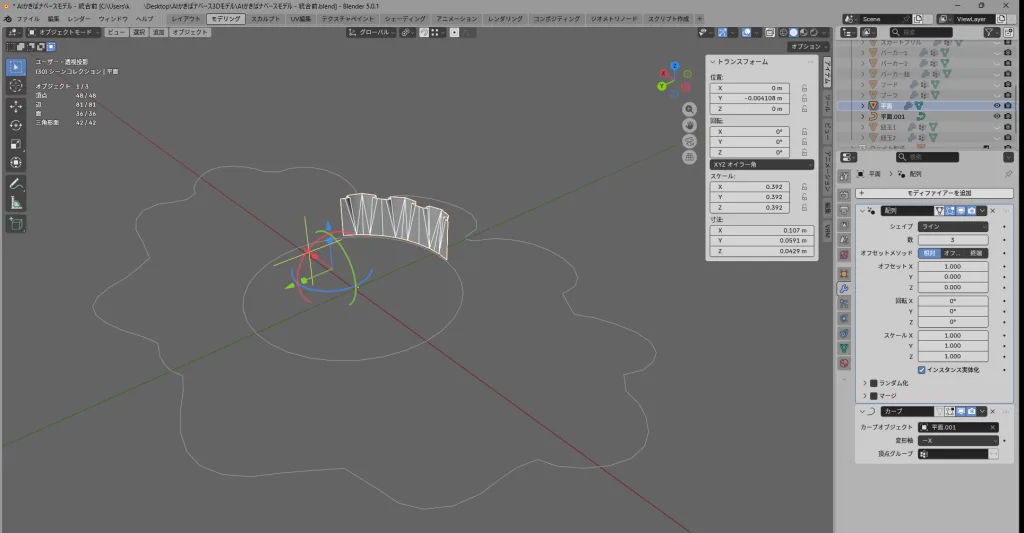Open the シェイプ ライン dropdown

coord(953,227)
